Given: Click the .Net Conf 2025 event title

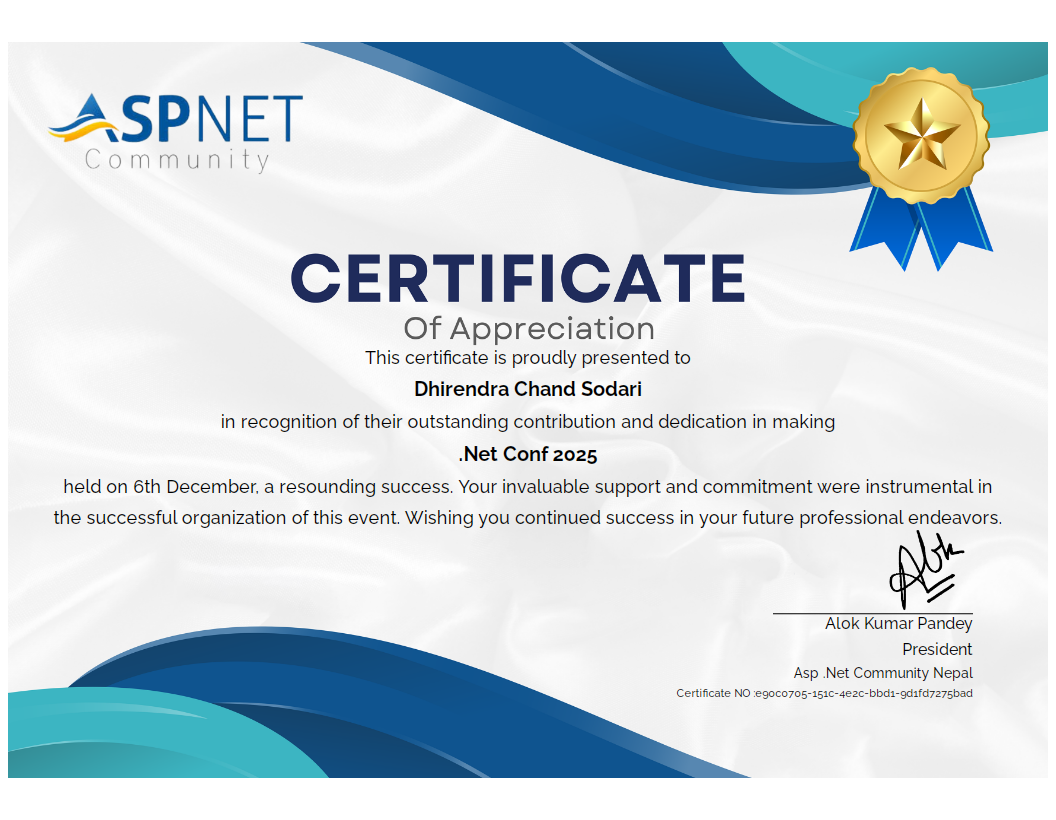Looking at the screenshot, I should point(528,455).
